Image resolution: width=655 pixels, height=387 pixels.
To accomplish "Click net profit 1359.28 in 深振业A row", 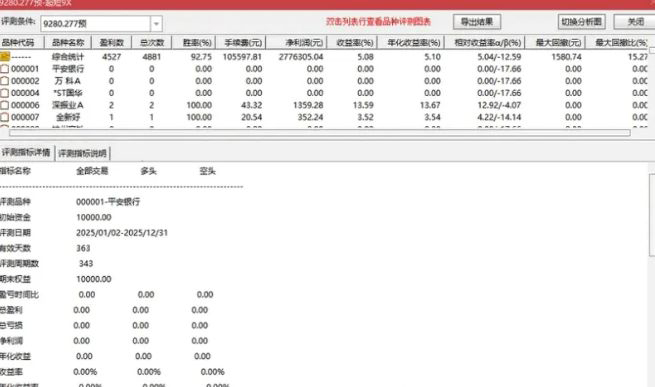I will pos(308,105).
